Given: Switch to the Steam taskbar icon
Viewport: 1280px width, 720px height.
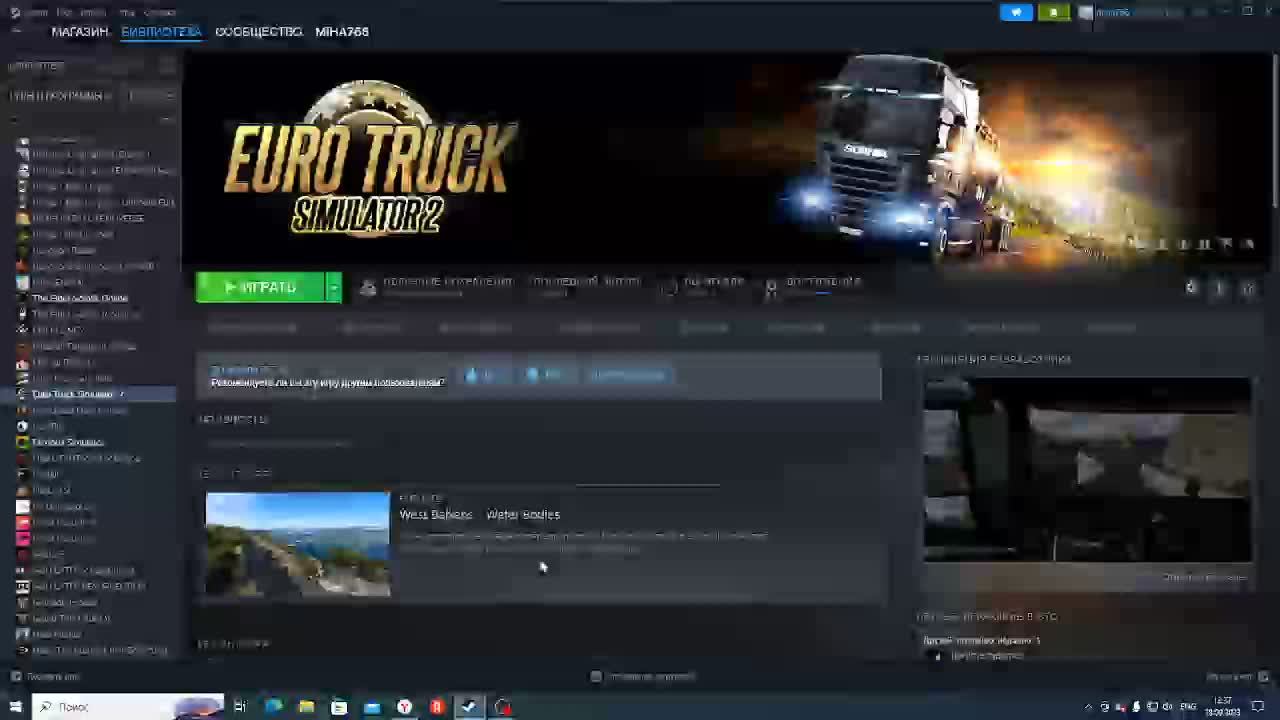Looking at the screenshot, I should coord(470,707).
